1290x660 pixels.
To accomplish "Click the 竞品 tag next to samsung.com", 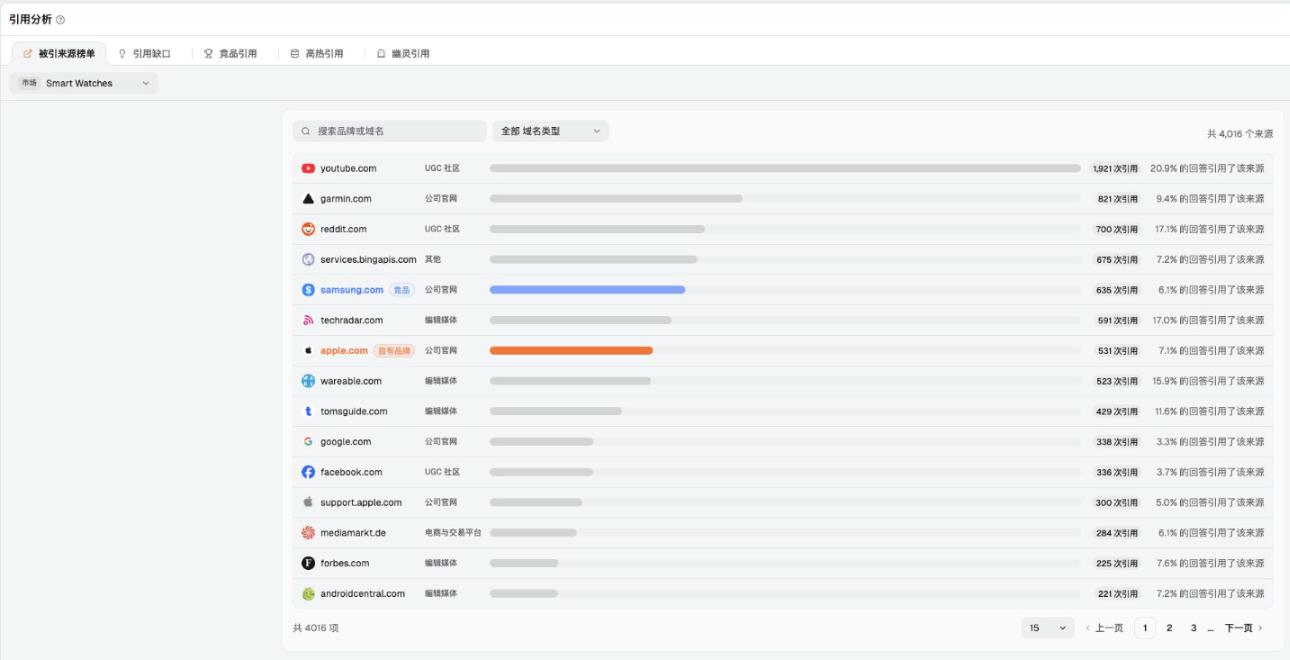I will click(402, 290).
